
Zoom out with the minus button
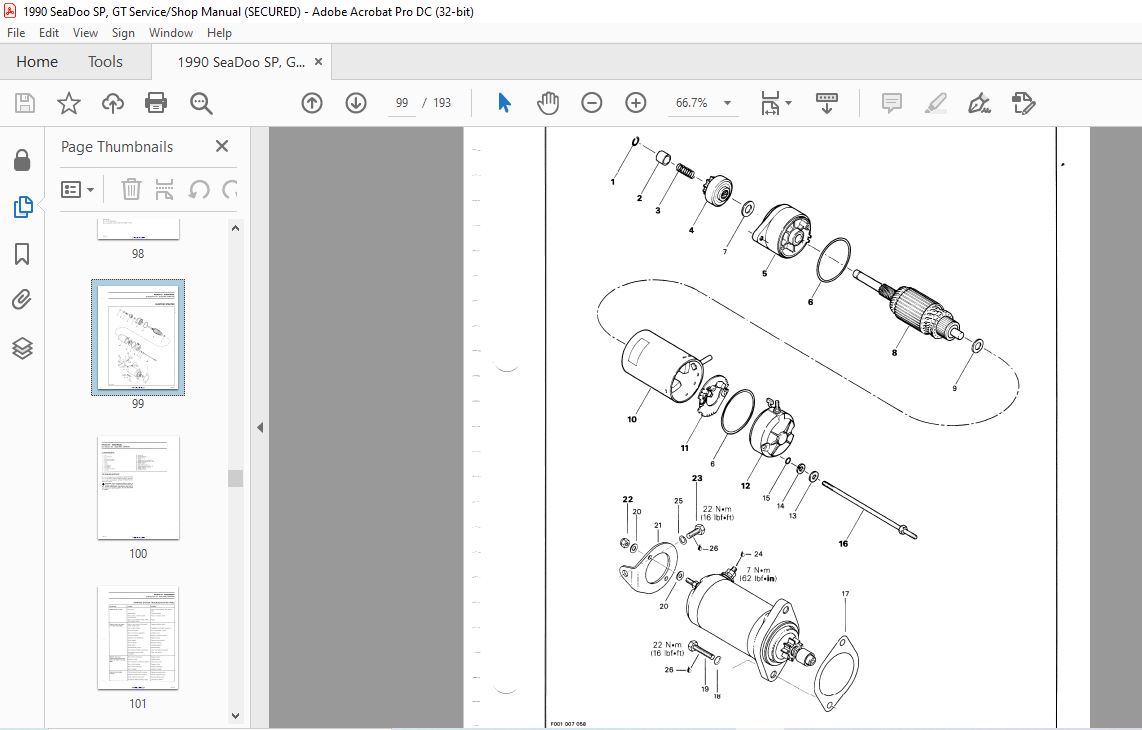[x=591, y=103]
